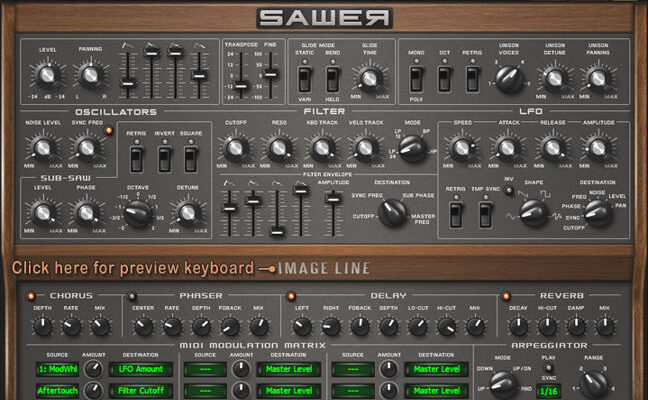Open the LFO Amount destination dropdown
Image resolution: width=648 pixels, height=400 pixels.
138,369
